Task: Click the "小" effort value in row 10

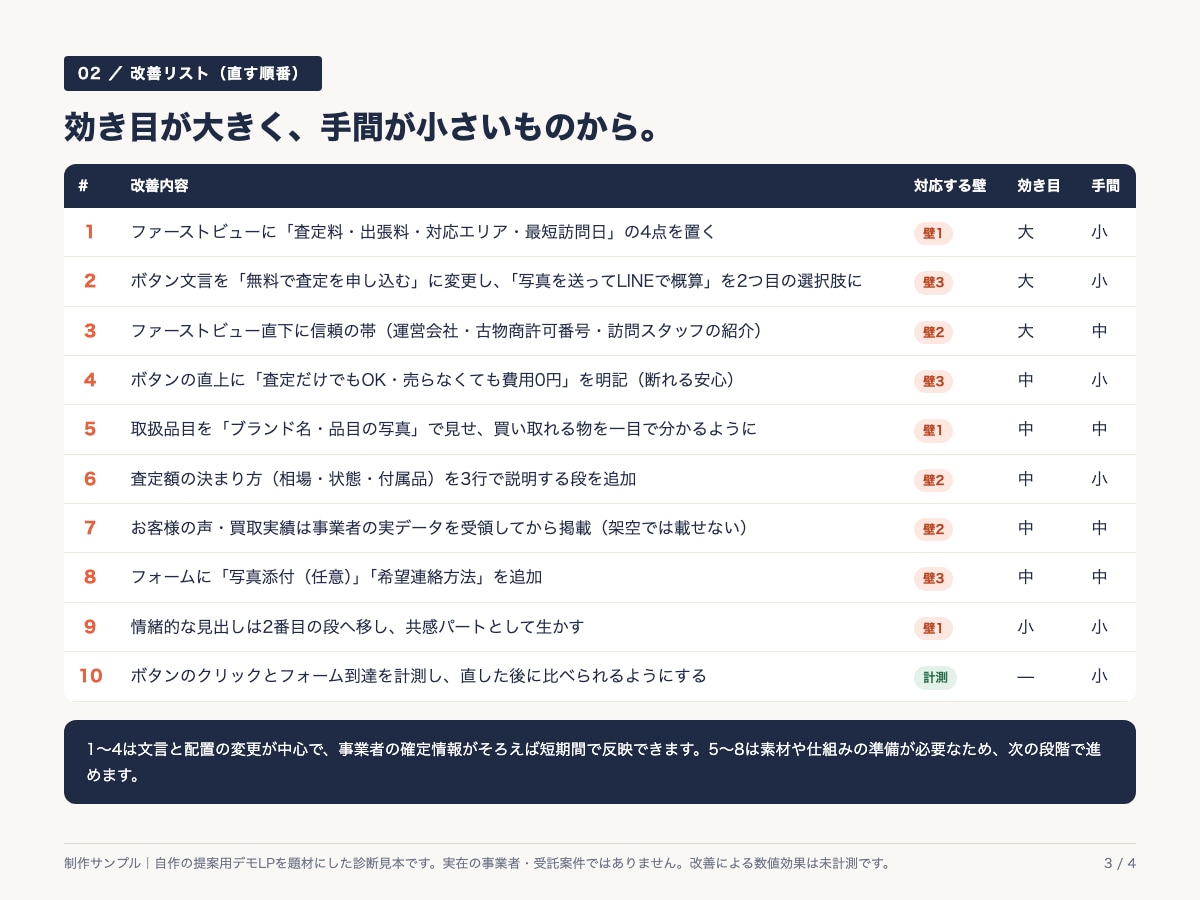Action: [x=1099, y=676]
